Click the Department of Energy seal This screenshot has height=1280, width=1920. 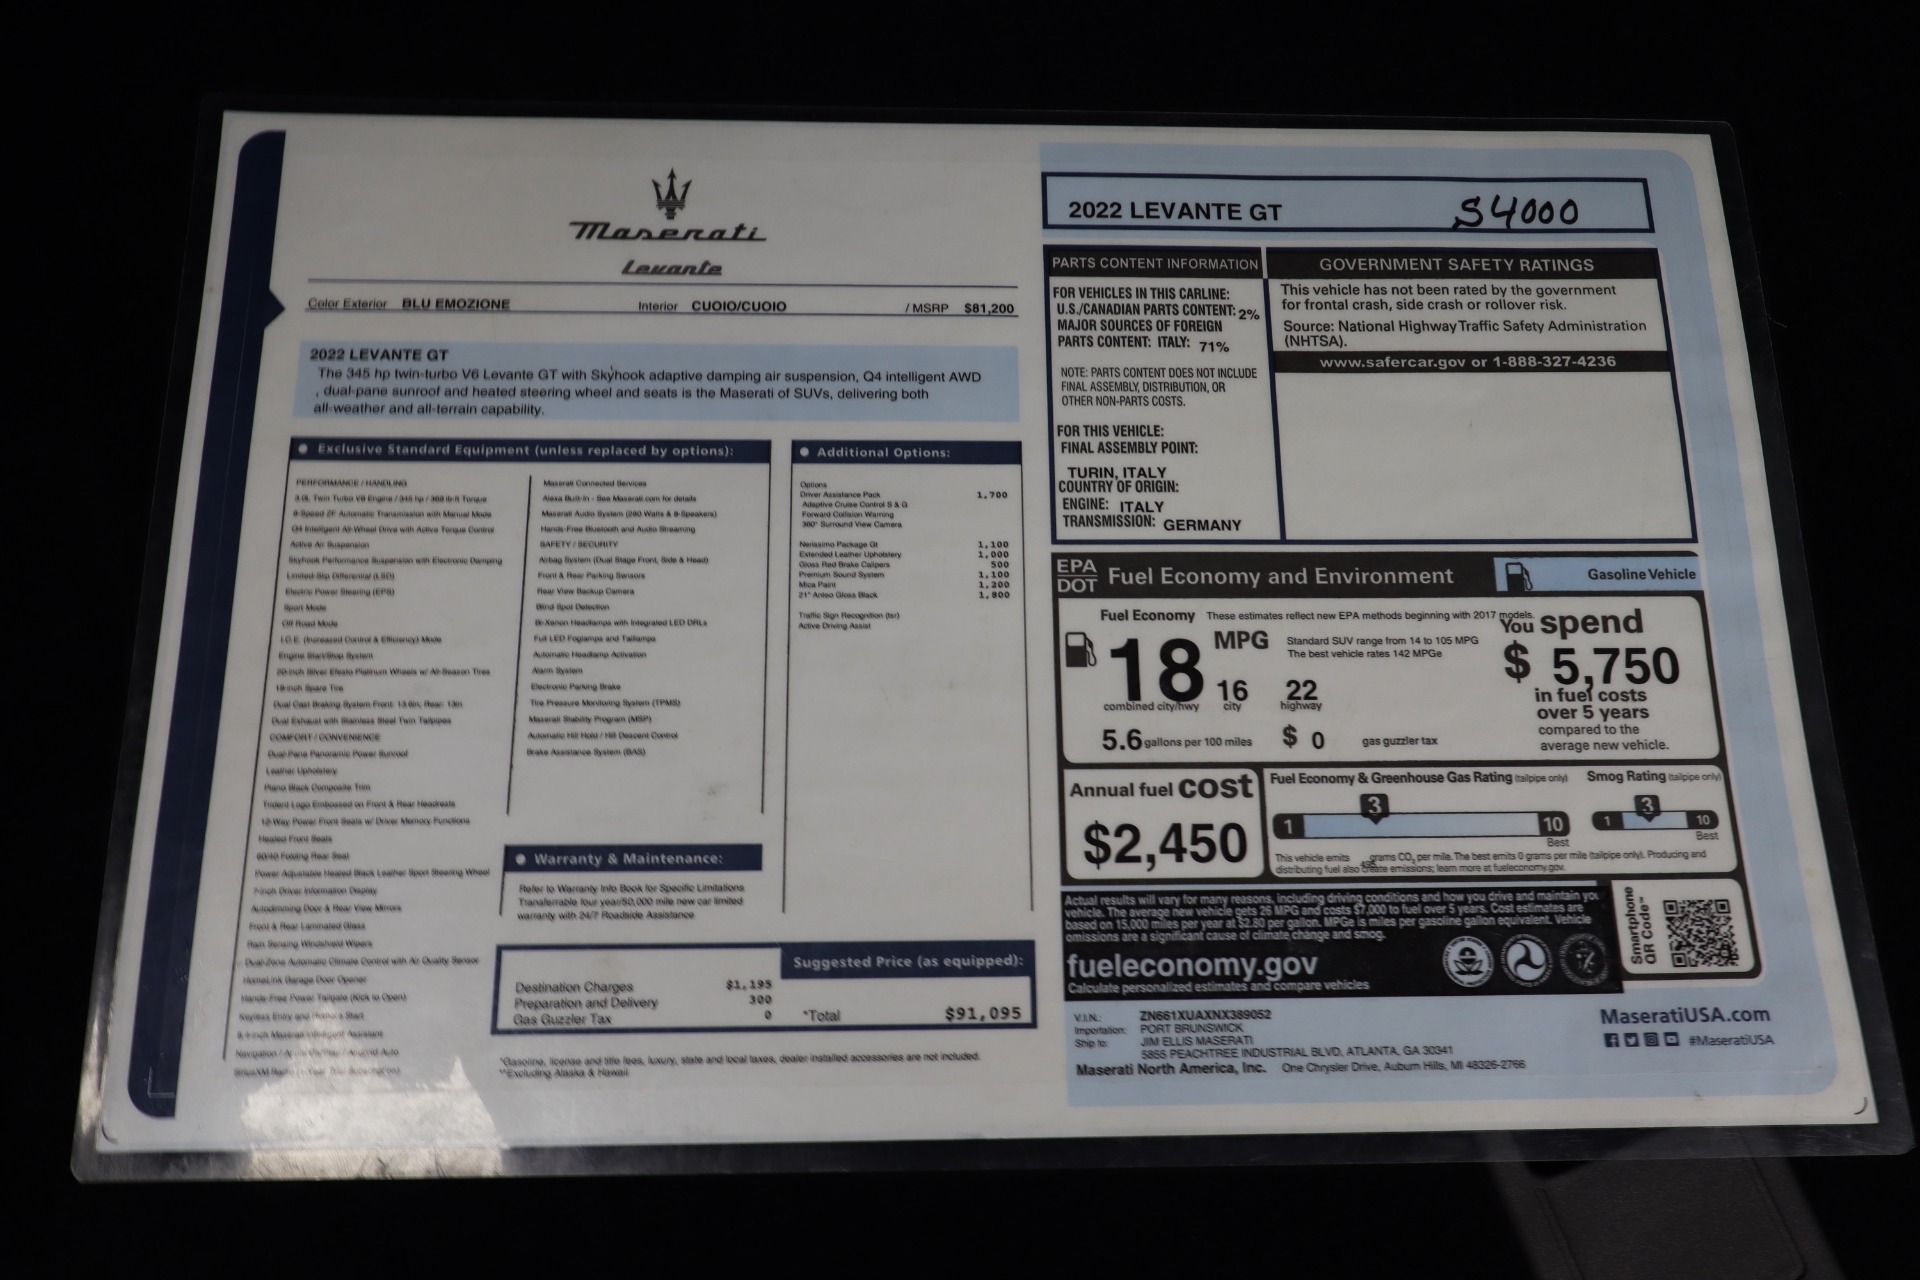[1583, 958]
